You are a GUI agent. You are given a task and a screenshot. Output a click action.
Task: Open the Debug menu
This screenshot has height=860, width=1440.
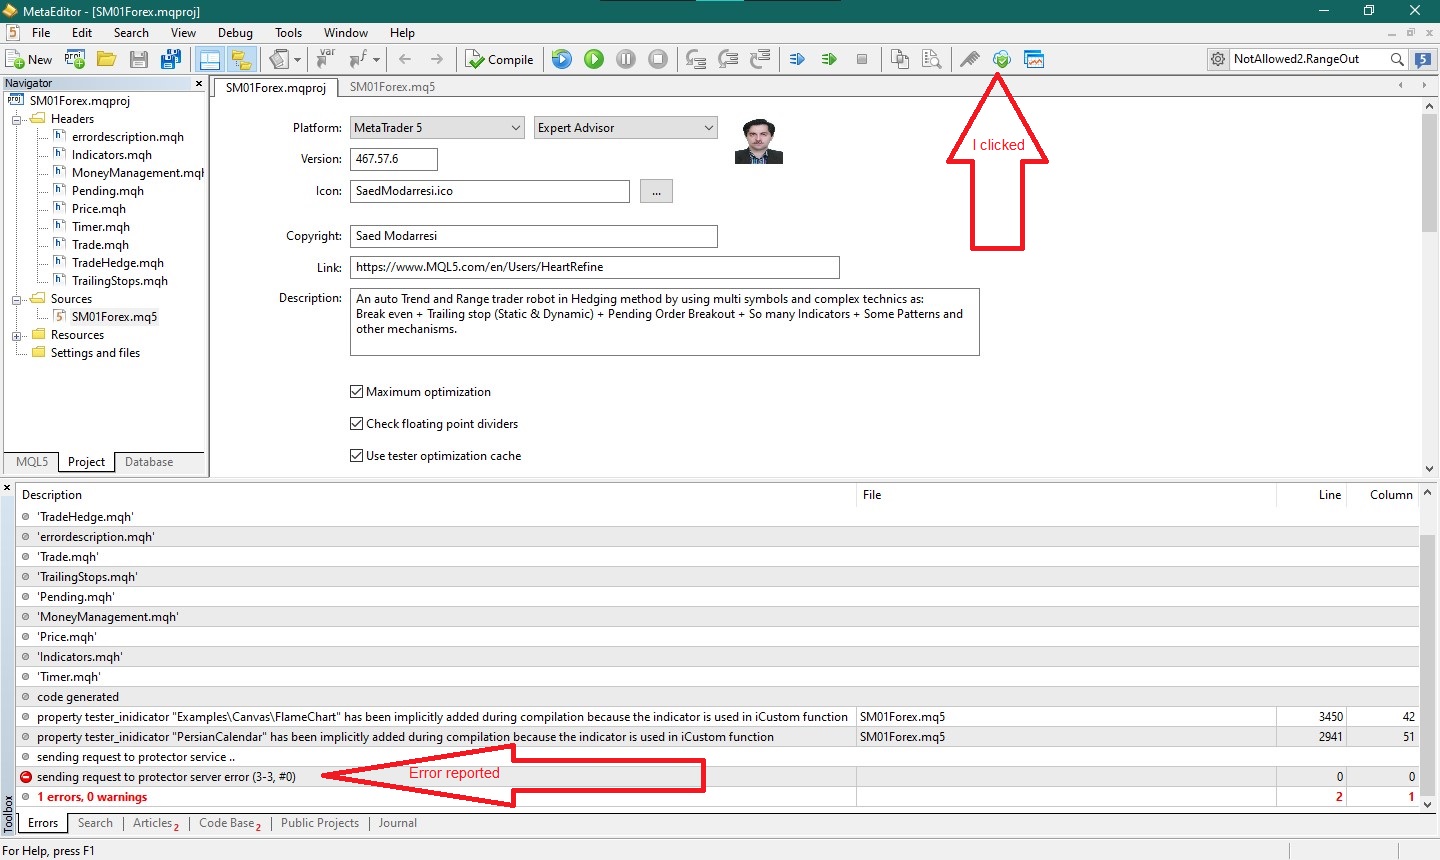[x=235, y=32]
